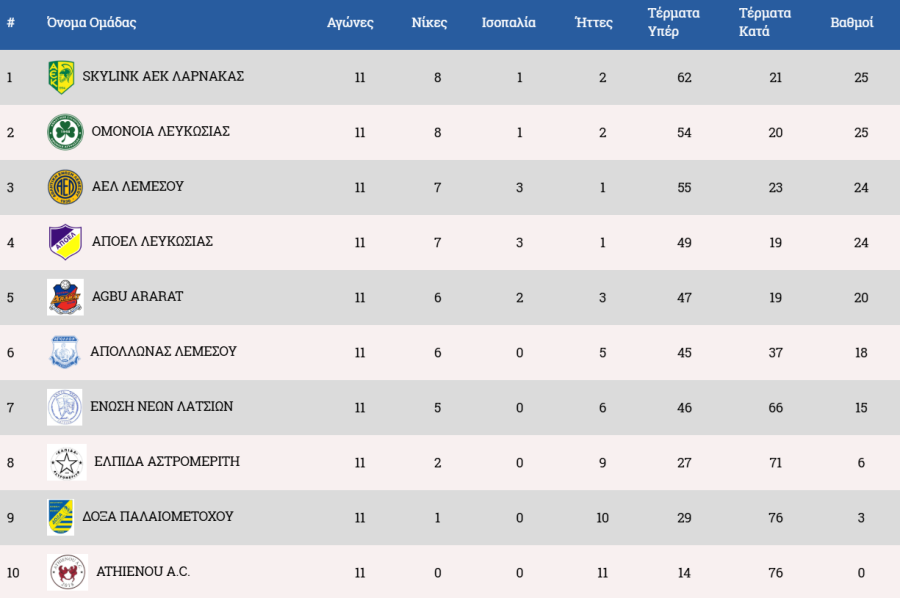Image resolution: width=900 pixels, height=598 pixels.
Task: Open the ΑΕΛ ΛΕΜΕΣΟΥ team name
Action: click(137, 186)
